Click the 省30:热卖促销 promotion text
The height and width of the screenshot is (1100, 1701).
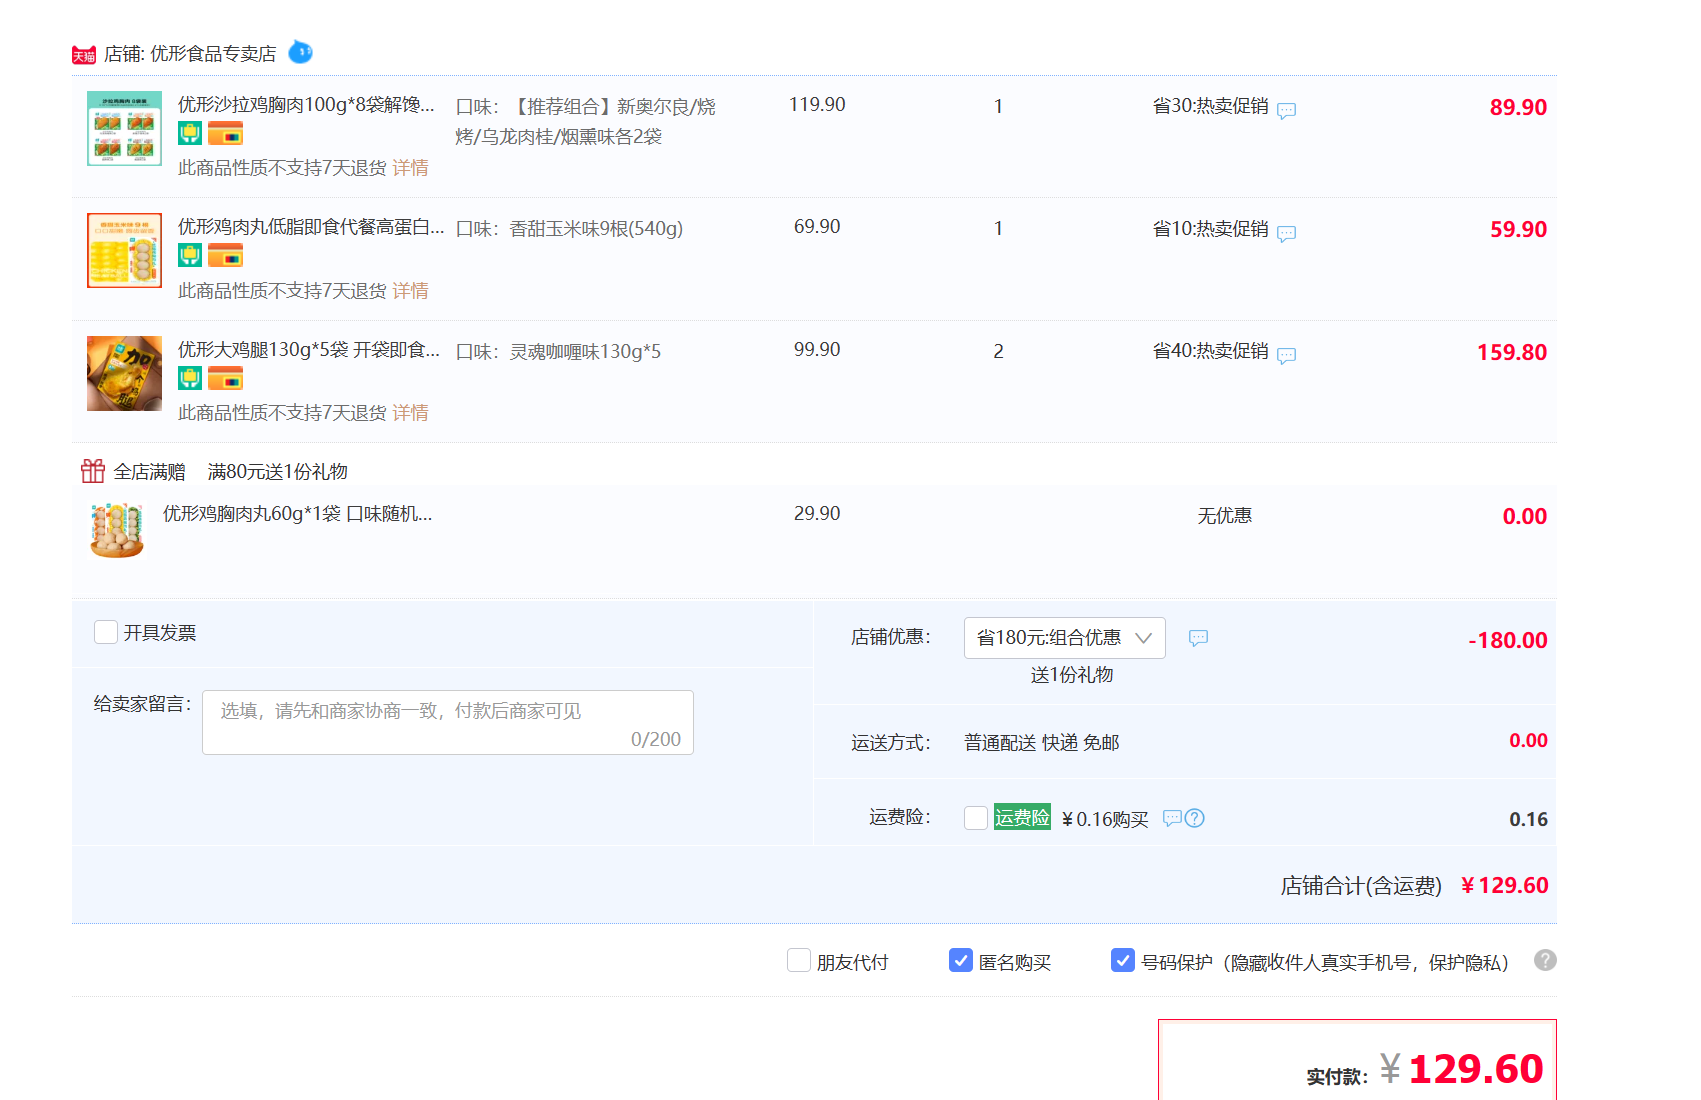tap(1210, 106)
